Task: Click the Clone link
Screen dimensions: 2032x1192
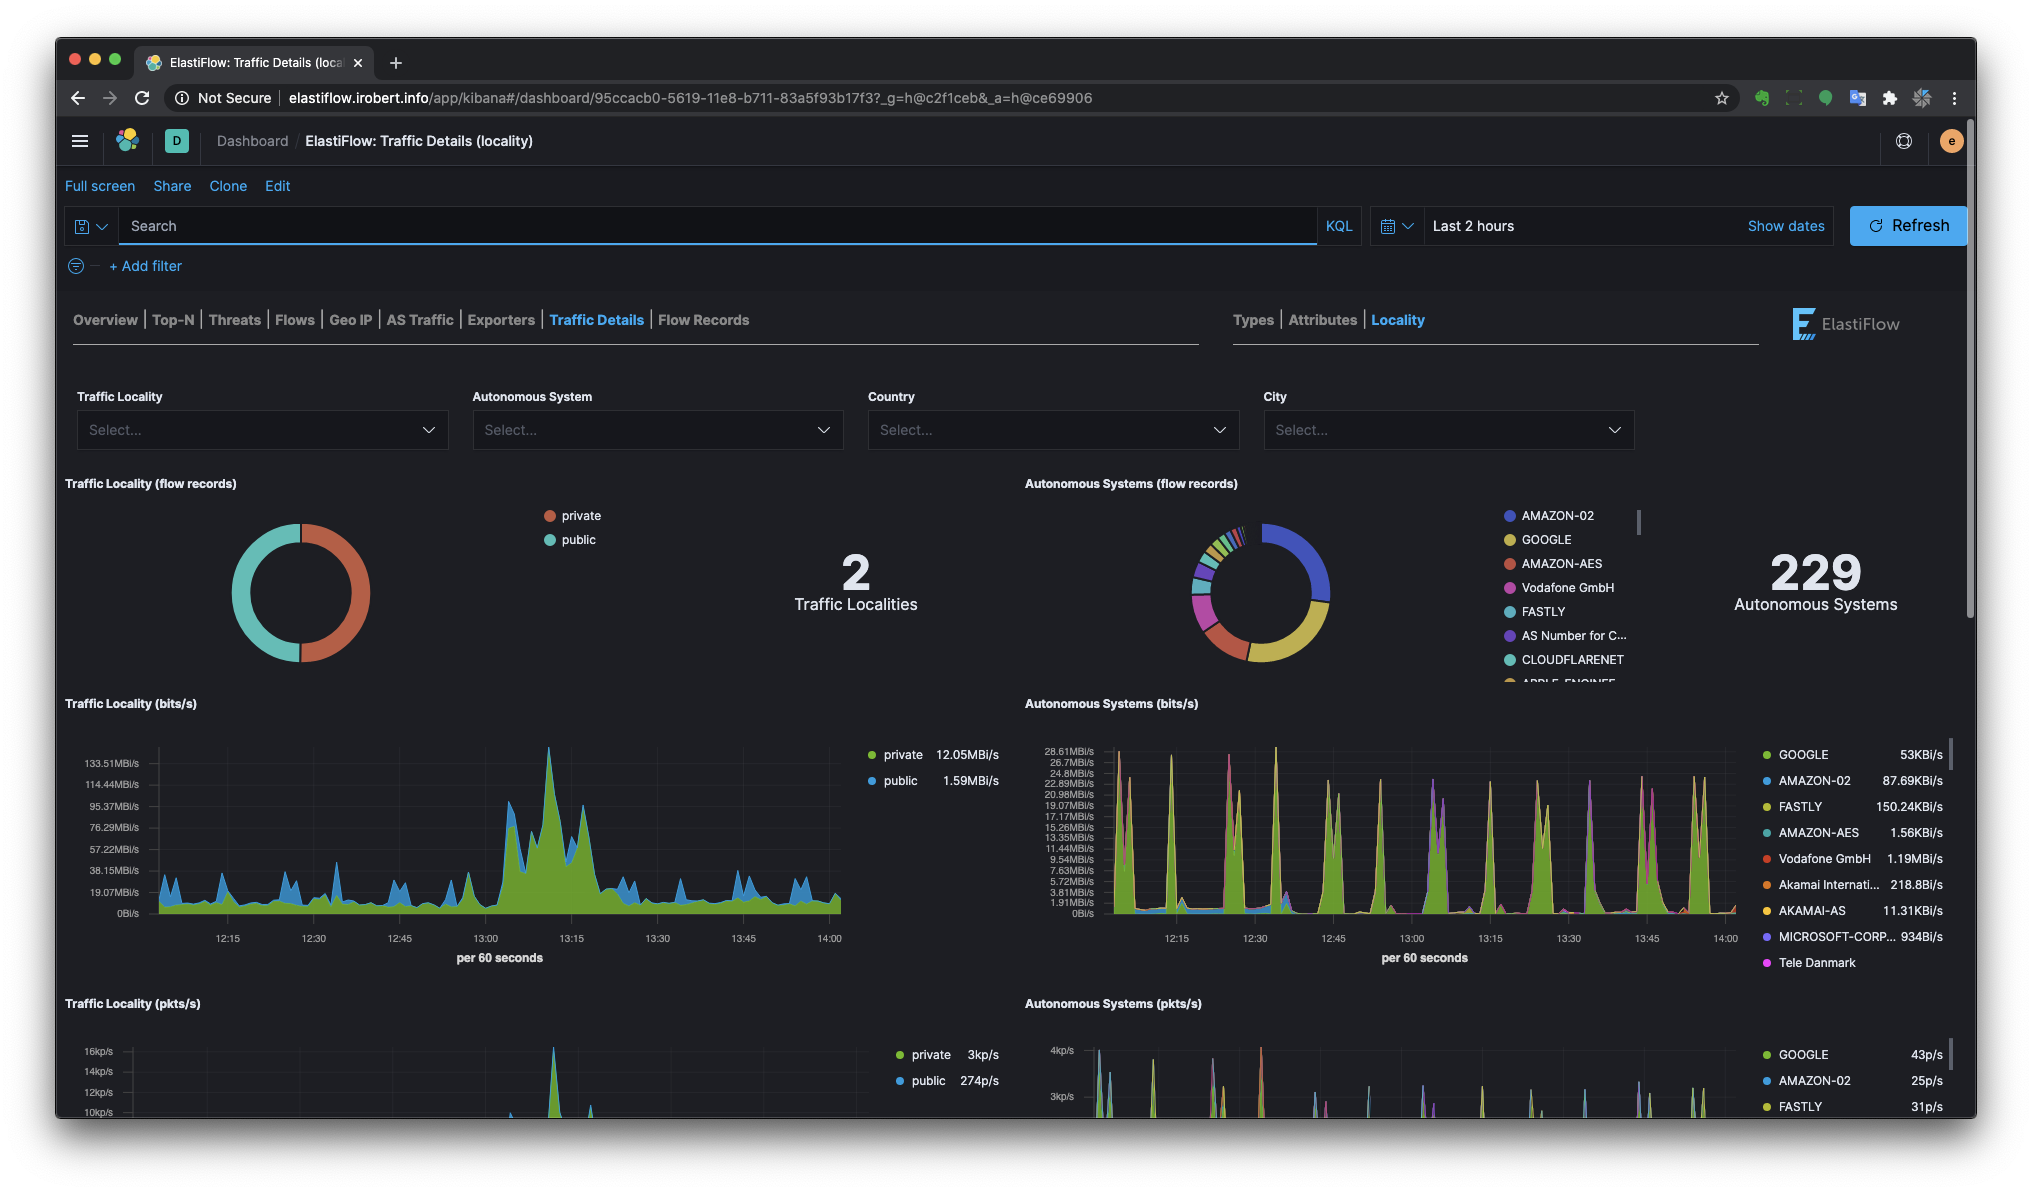Action: 228,186
